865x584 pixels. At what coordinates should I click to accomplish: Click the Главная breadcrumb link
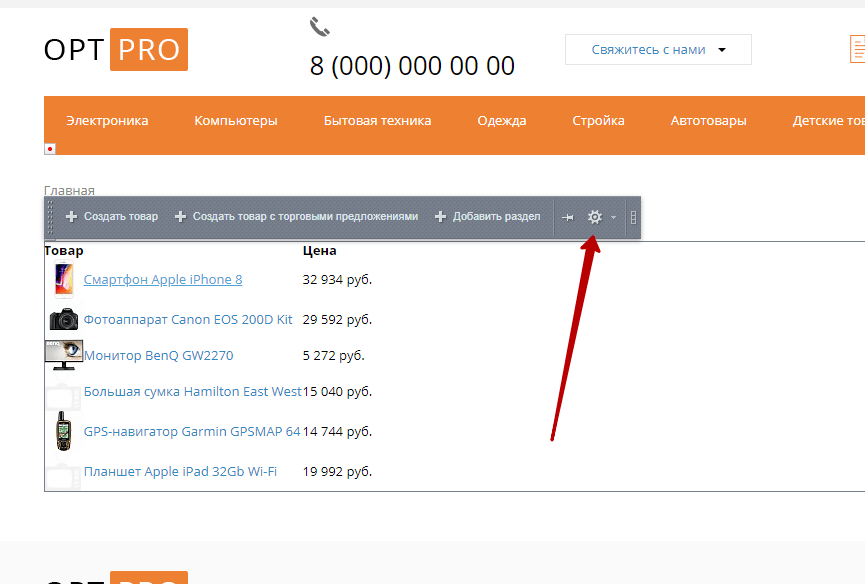69,191
